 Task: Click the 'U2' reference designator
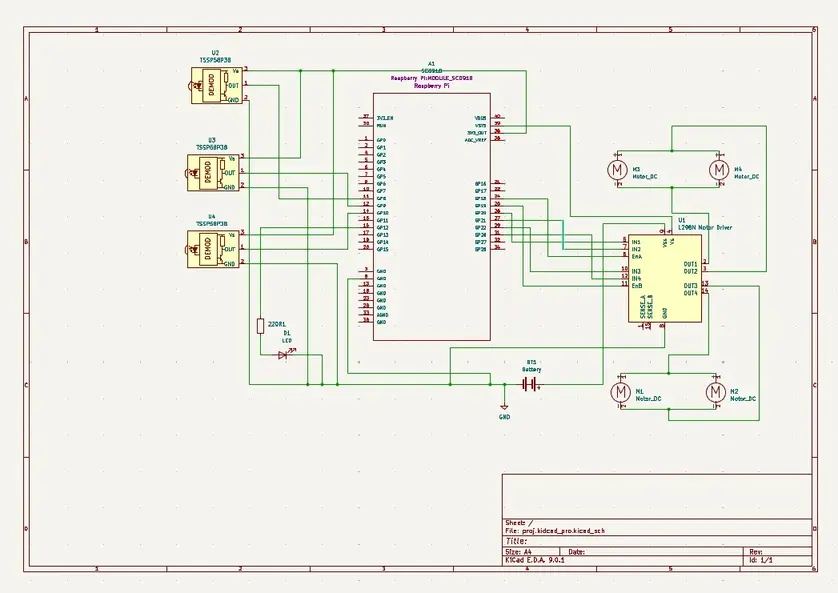[215, 53]
